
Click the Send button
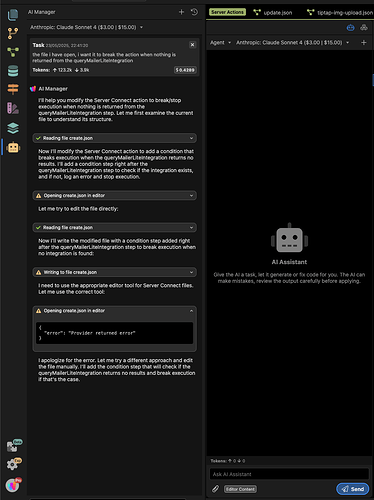[353, 489]
